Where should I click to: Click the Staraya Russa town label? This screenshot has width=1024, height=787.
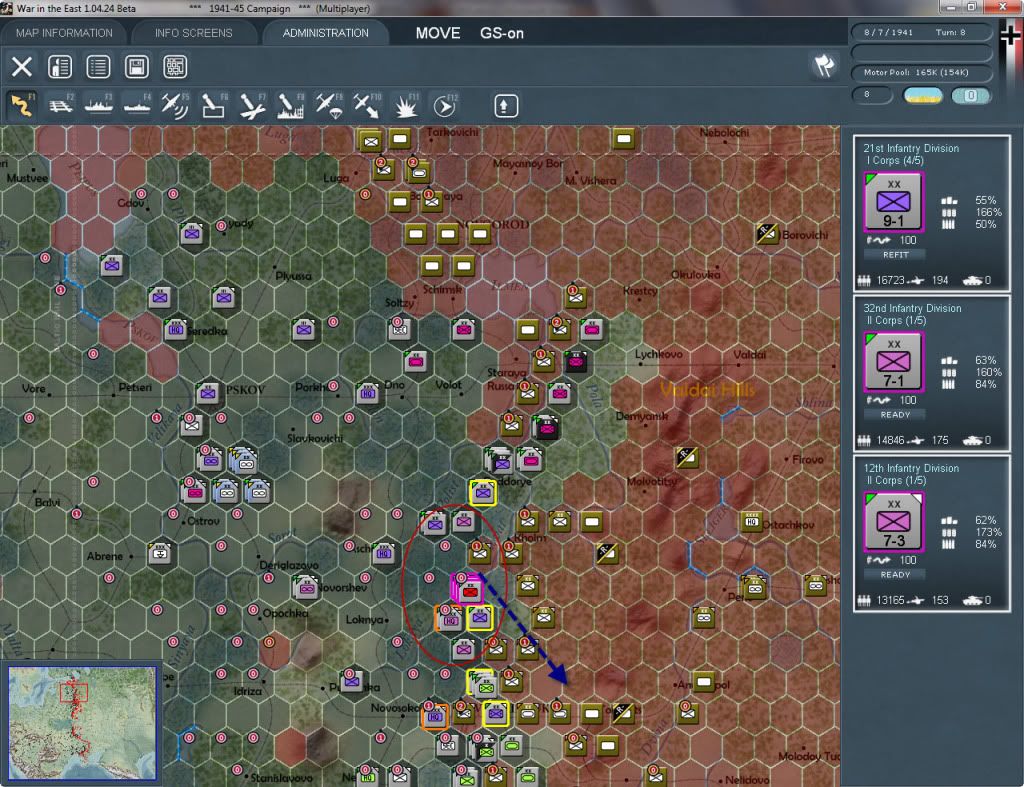[505, 379]
